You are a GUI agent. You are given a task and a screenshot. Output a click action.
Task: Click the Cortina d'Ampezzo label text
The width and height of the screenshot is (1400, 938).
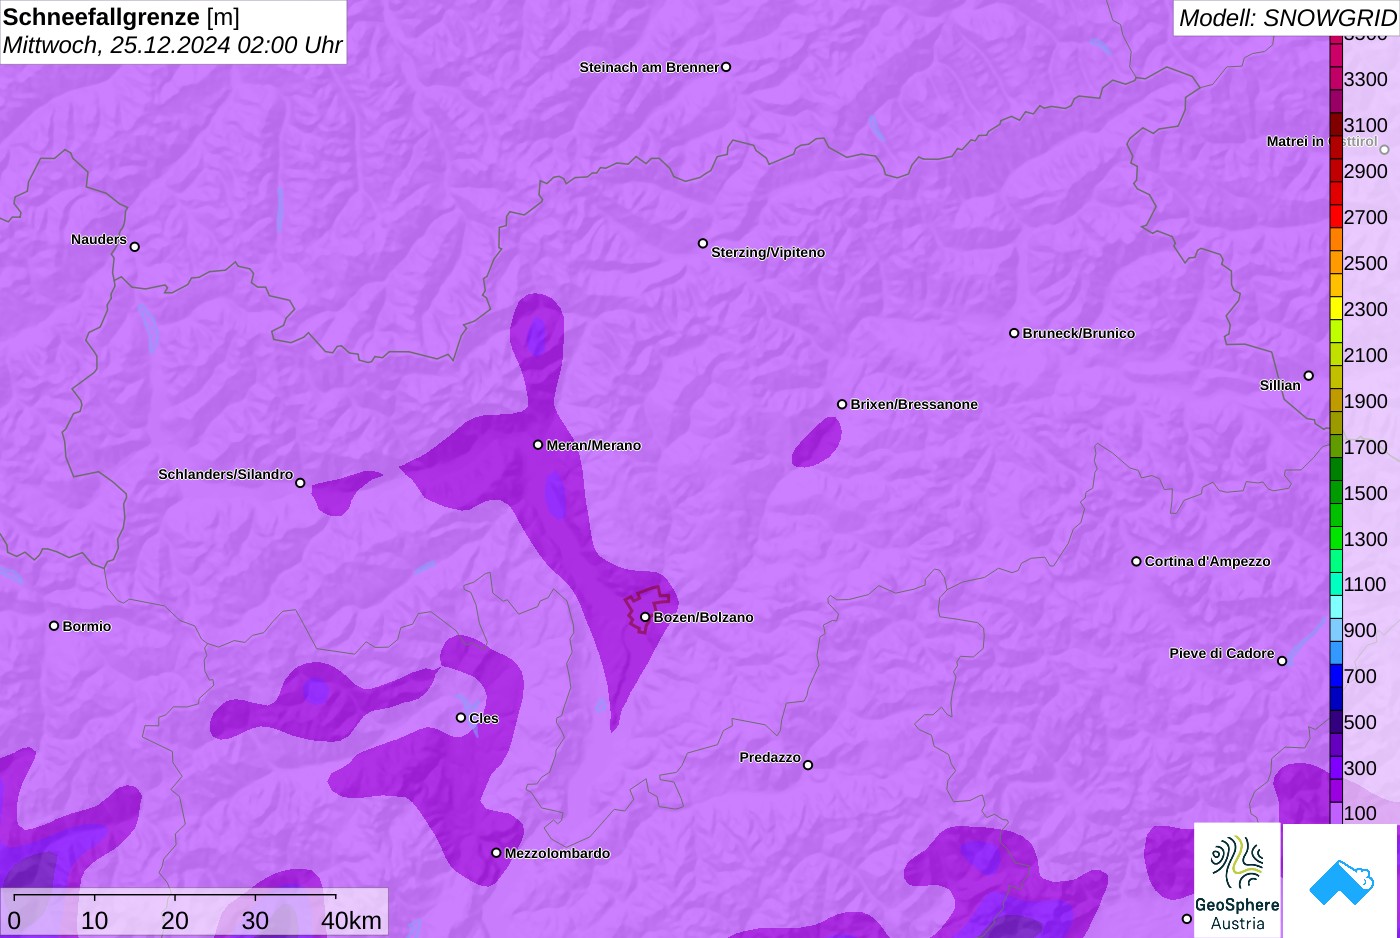(1208, 561)
